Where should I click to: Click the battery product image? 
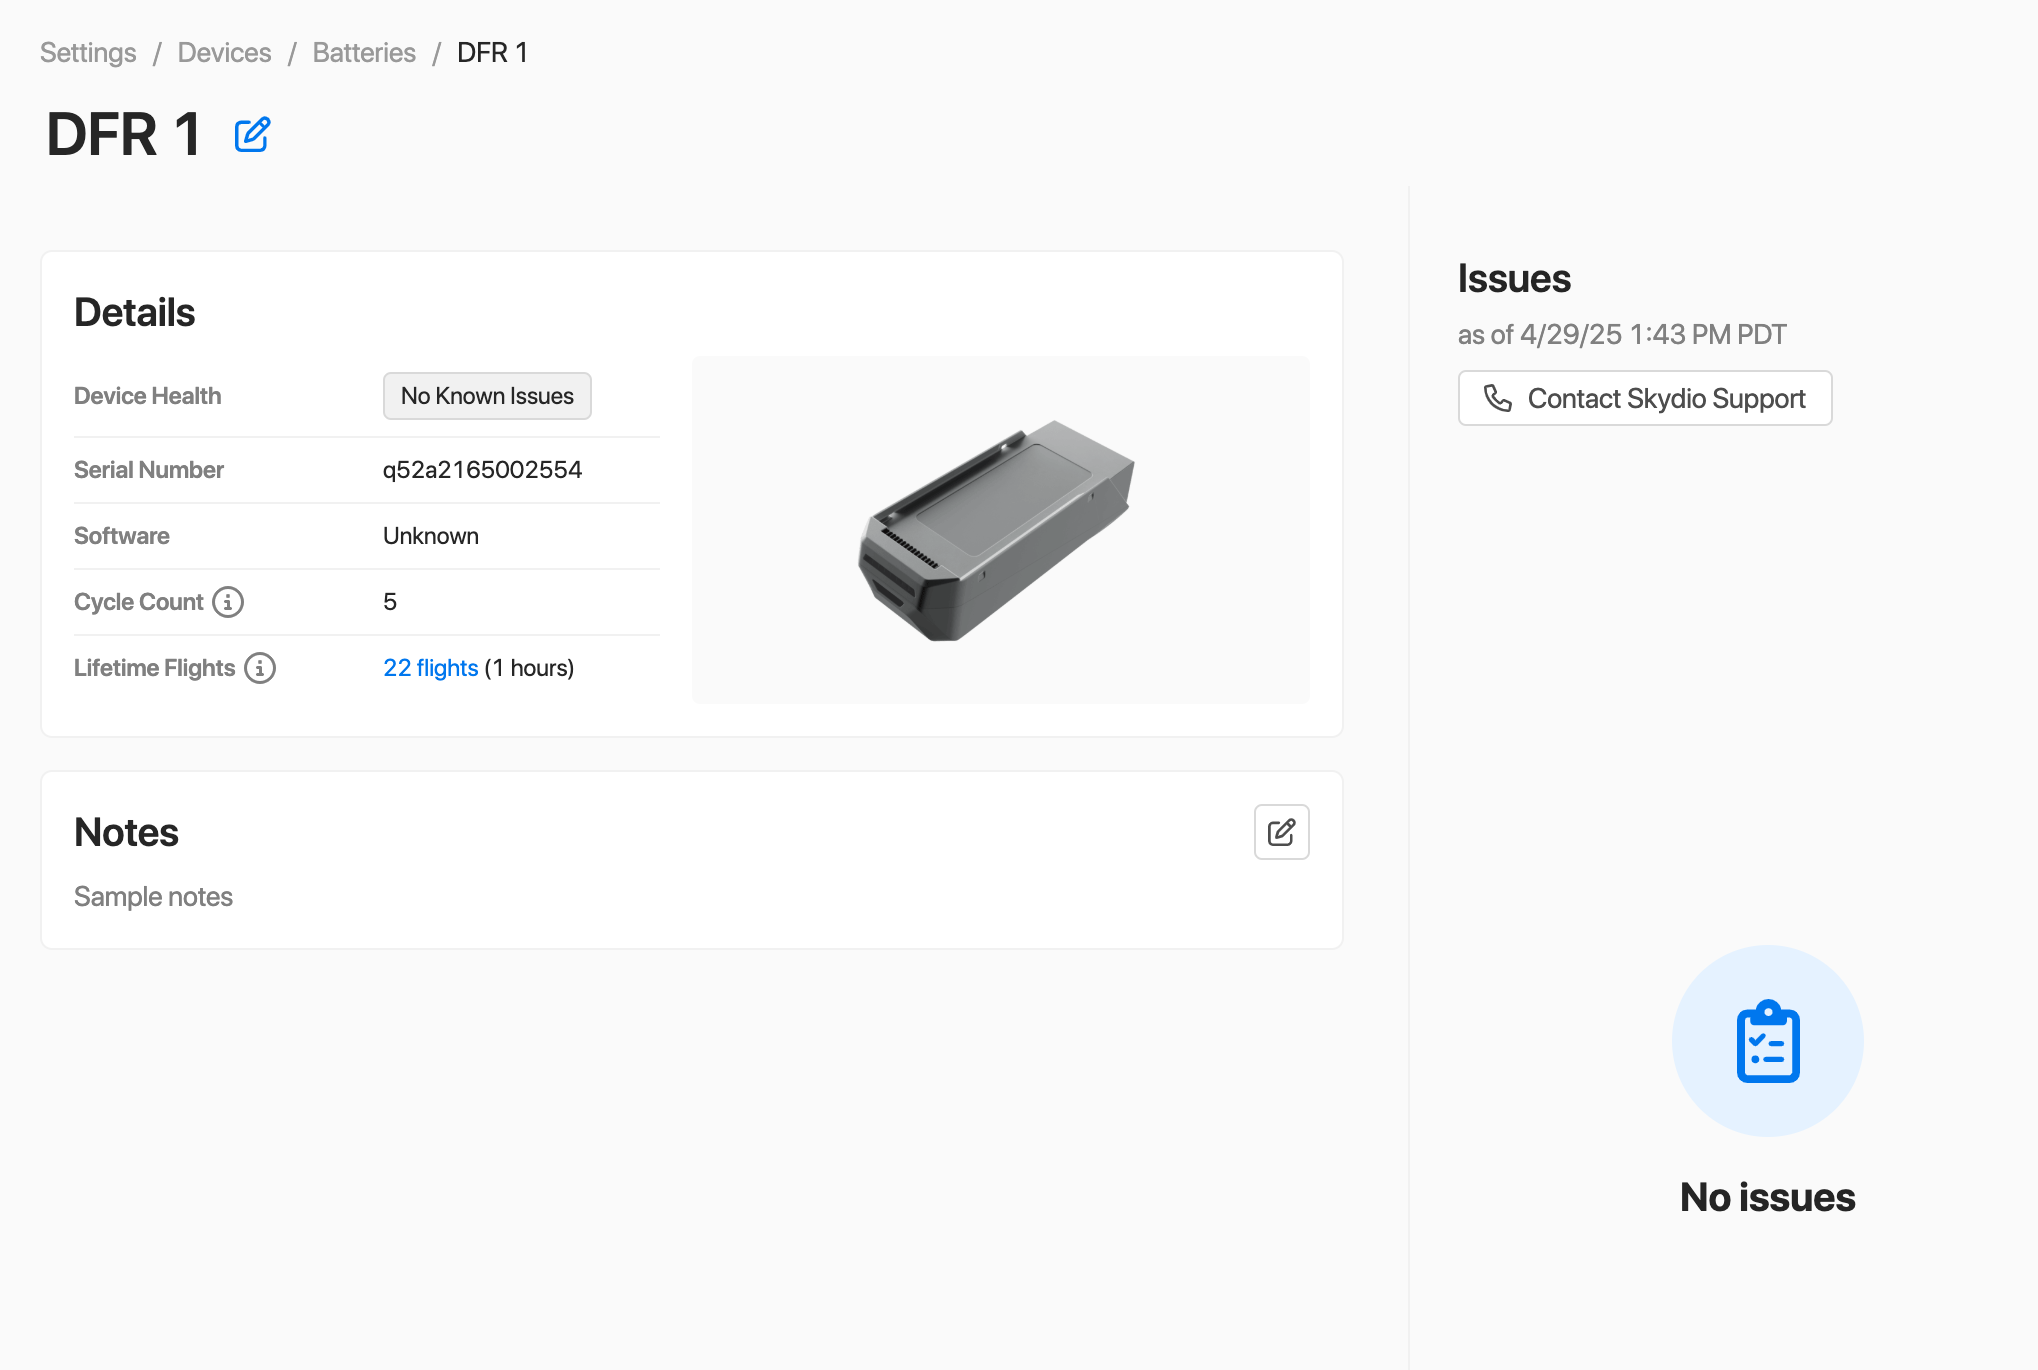(996, 530)
